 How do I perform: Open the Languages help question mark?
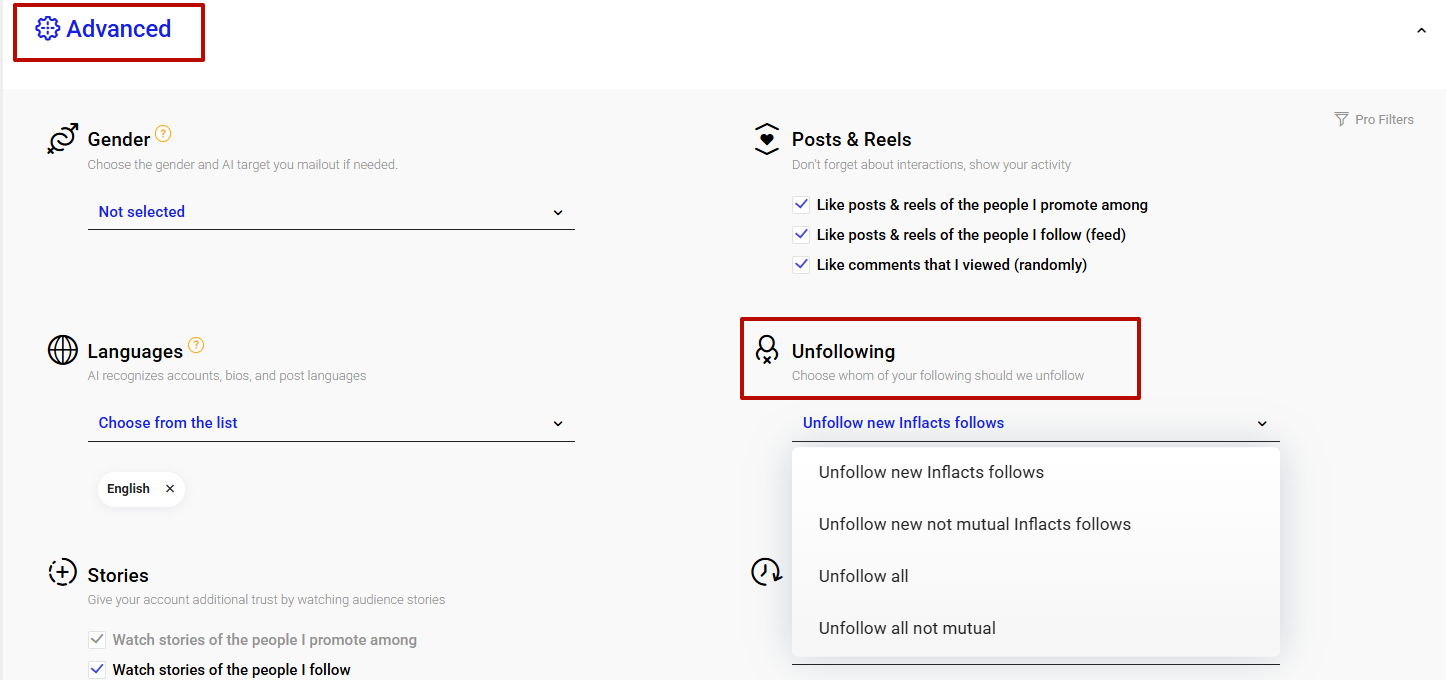tap(196, 347)
